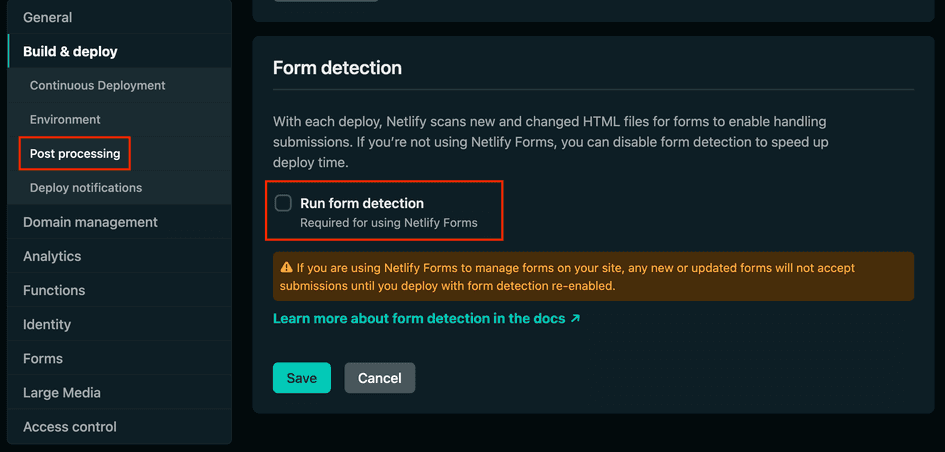Click the Cancel button
The width and height of the screenshot is (945, 452).
pyautogui.click(x=380, y=378)
